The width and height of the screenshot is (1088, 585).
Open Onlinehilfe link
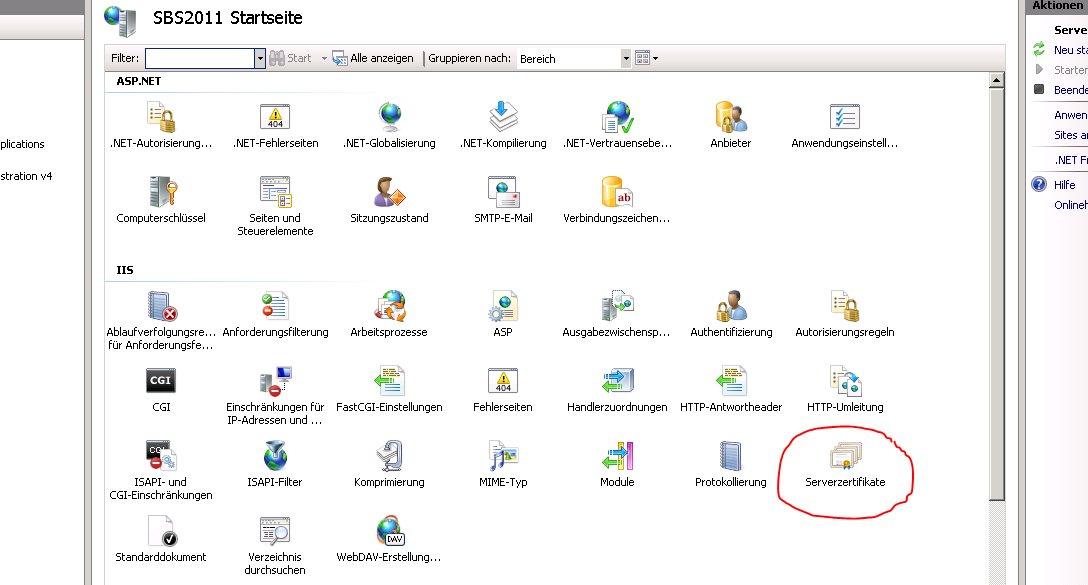pos(1071,205)
